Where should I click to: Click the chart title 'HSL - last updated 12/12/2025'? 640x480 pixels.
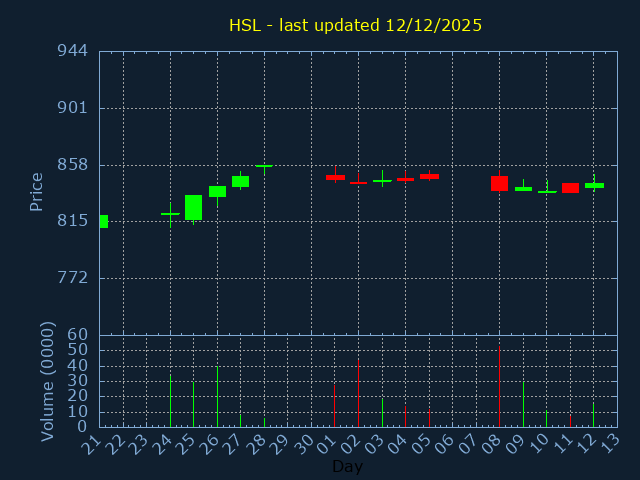point(355,25)
